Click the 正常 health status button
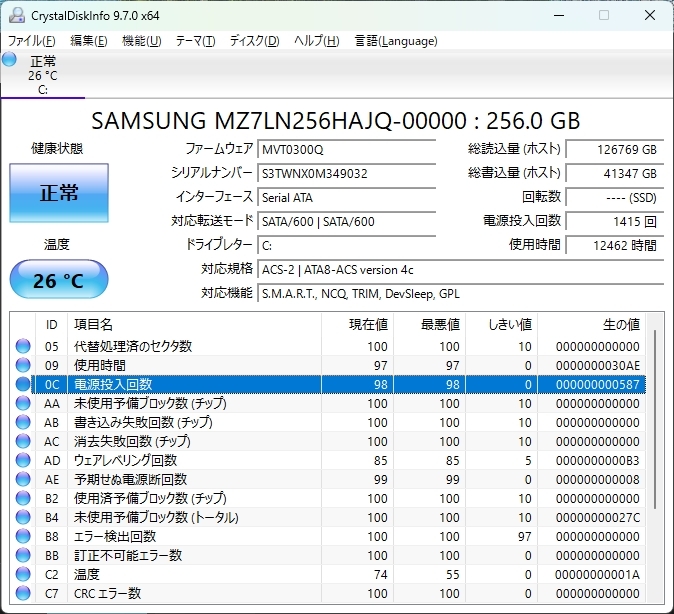674x614 pixels. click(59, 193)
